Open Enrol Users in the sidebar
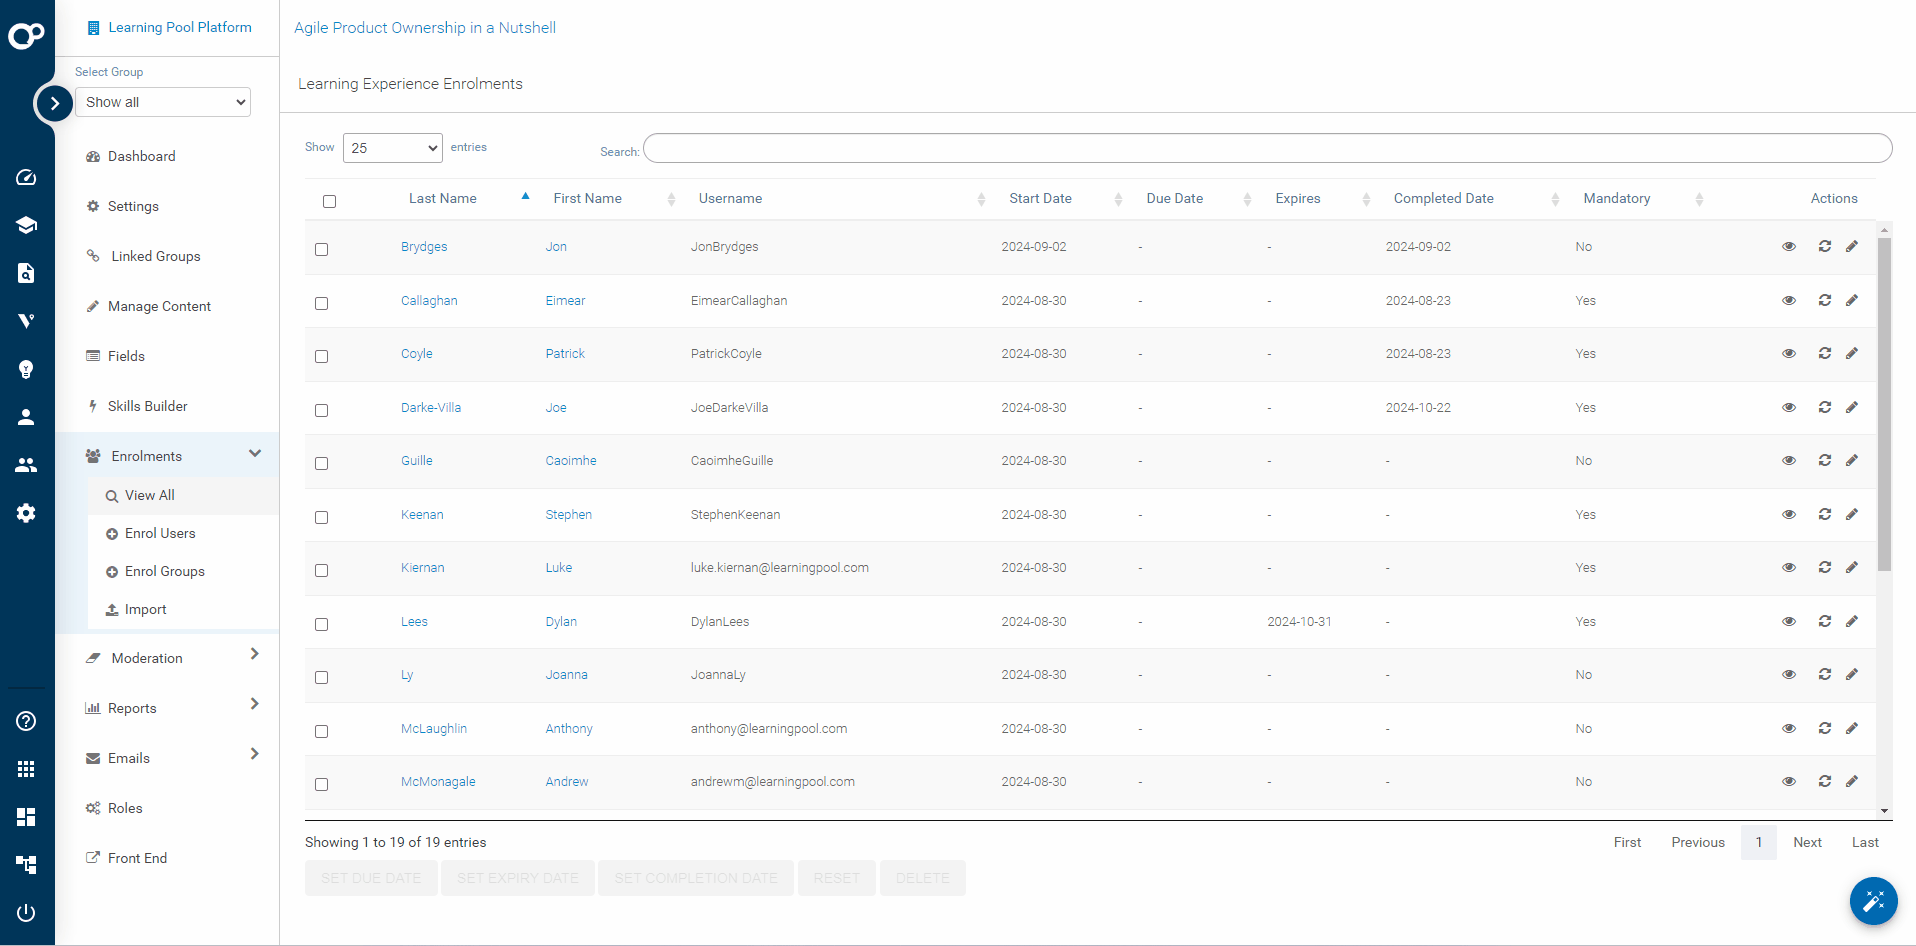This screenshot has width=1916, height=946. [x=160, y=533]
